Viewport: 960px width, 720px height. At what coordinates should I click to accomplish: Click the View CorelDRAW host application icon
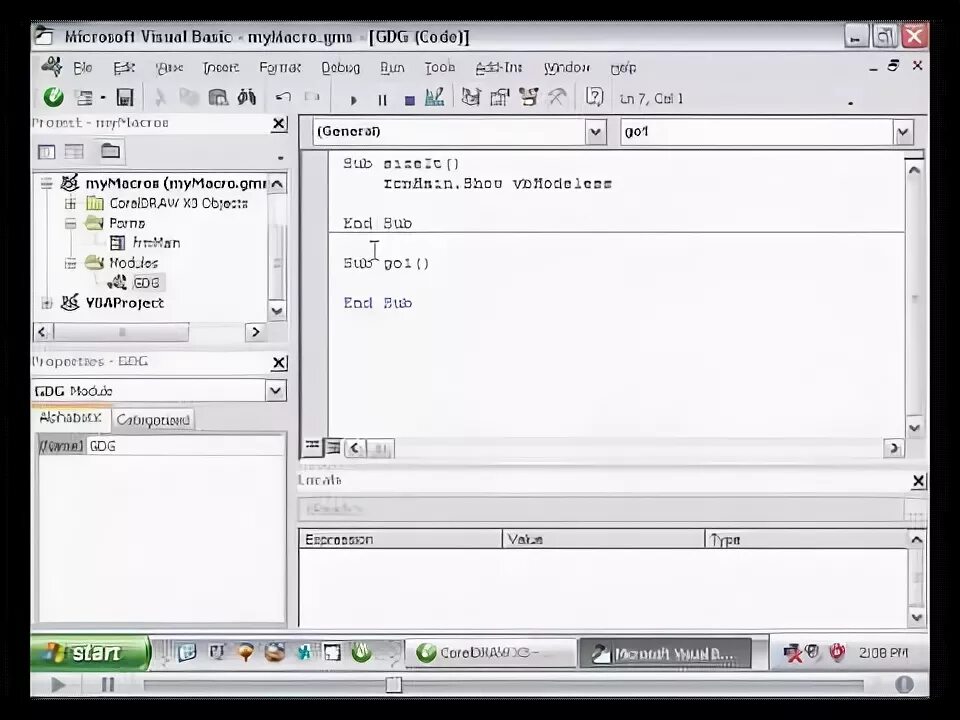pos(54,97)
